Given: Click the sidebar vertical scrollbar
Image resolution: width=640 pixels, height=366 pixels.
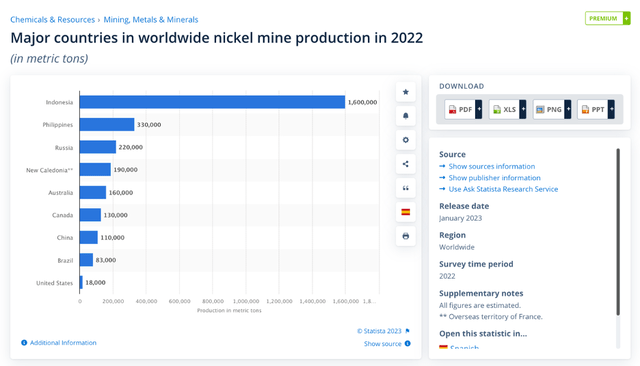Looking at the screenshot, I should tap(618, 232).
